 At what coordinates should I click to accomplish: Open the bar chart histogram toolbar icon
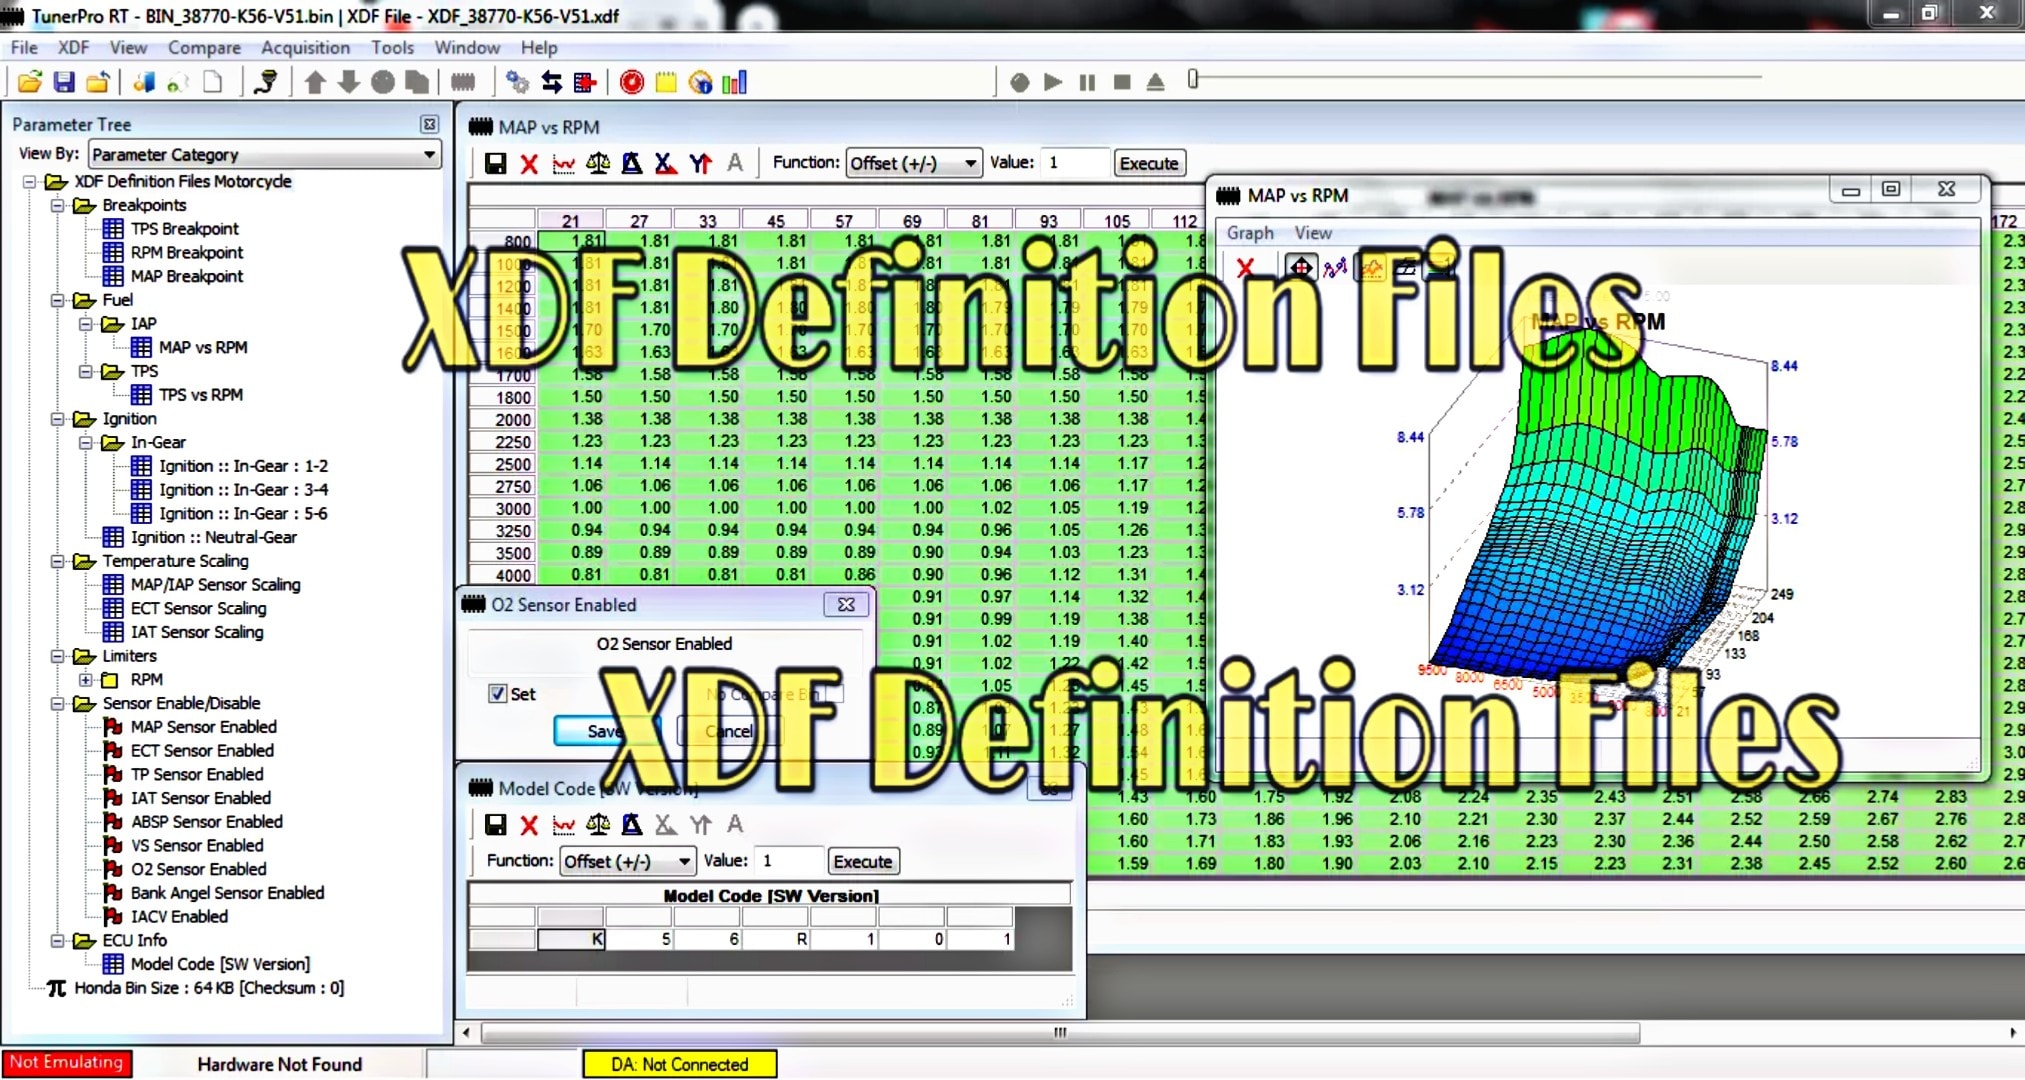735,82
